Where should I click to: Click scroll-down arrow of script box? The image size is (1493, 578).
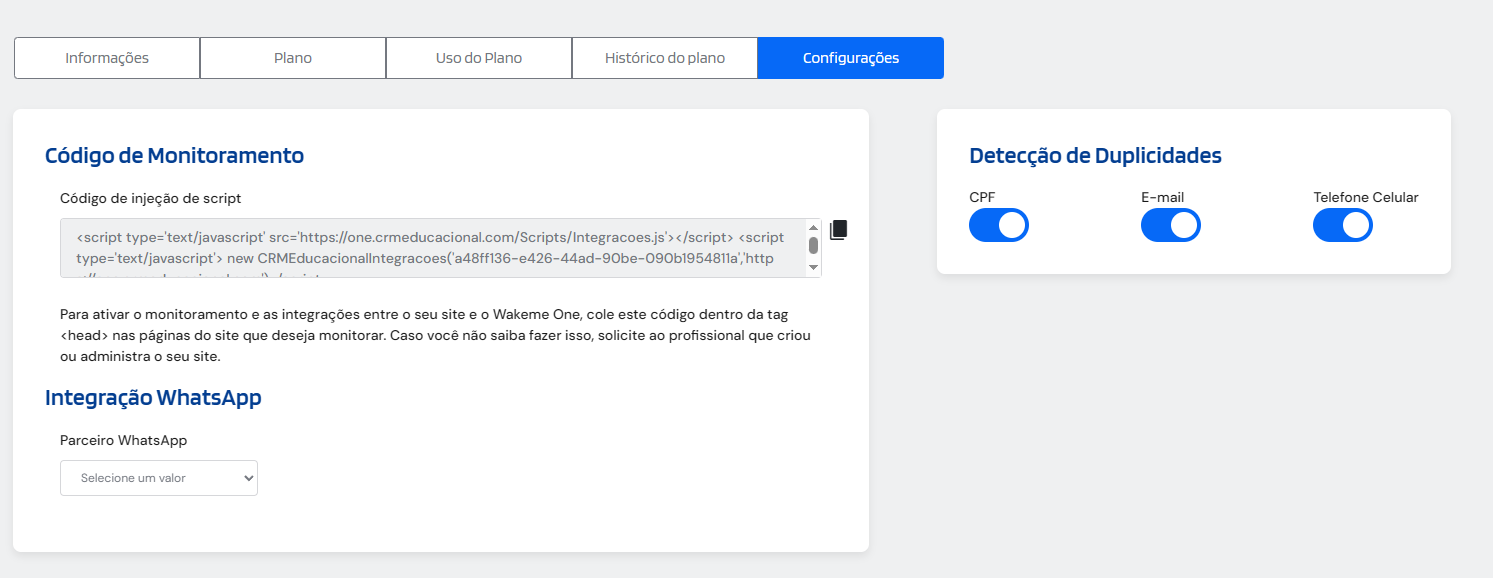point(813,268)
